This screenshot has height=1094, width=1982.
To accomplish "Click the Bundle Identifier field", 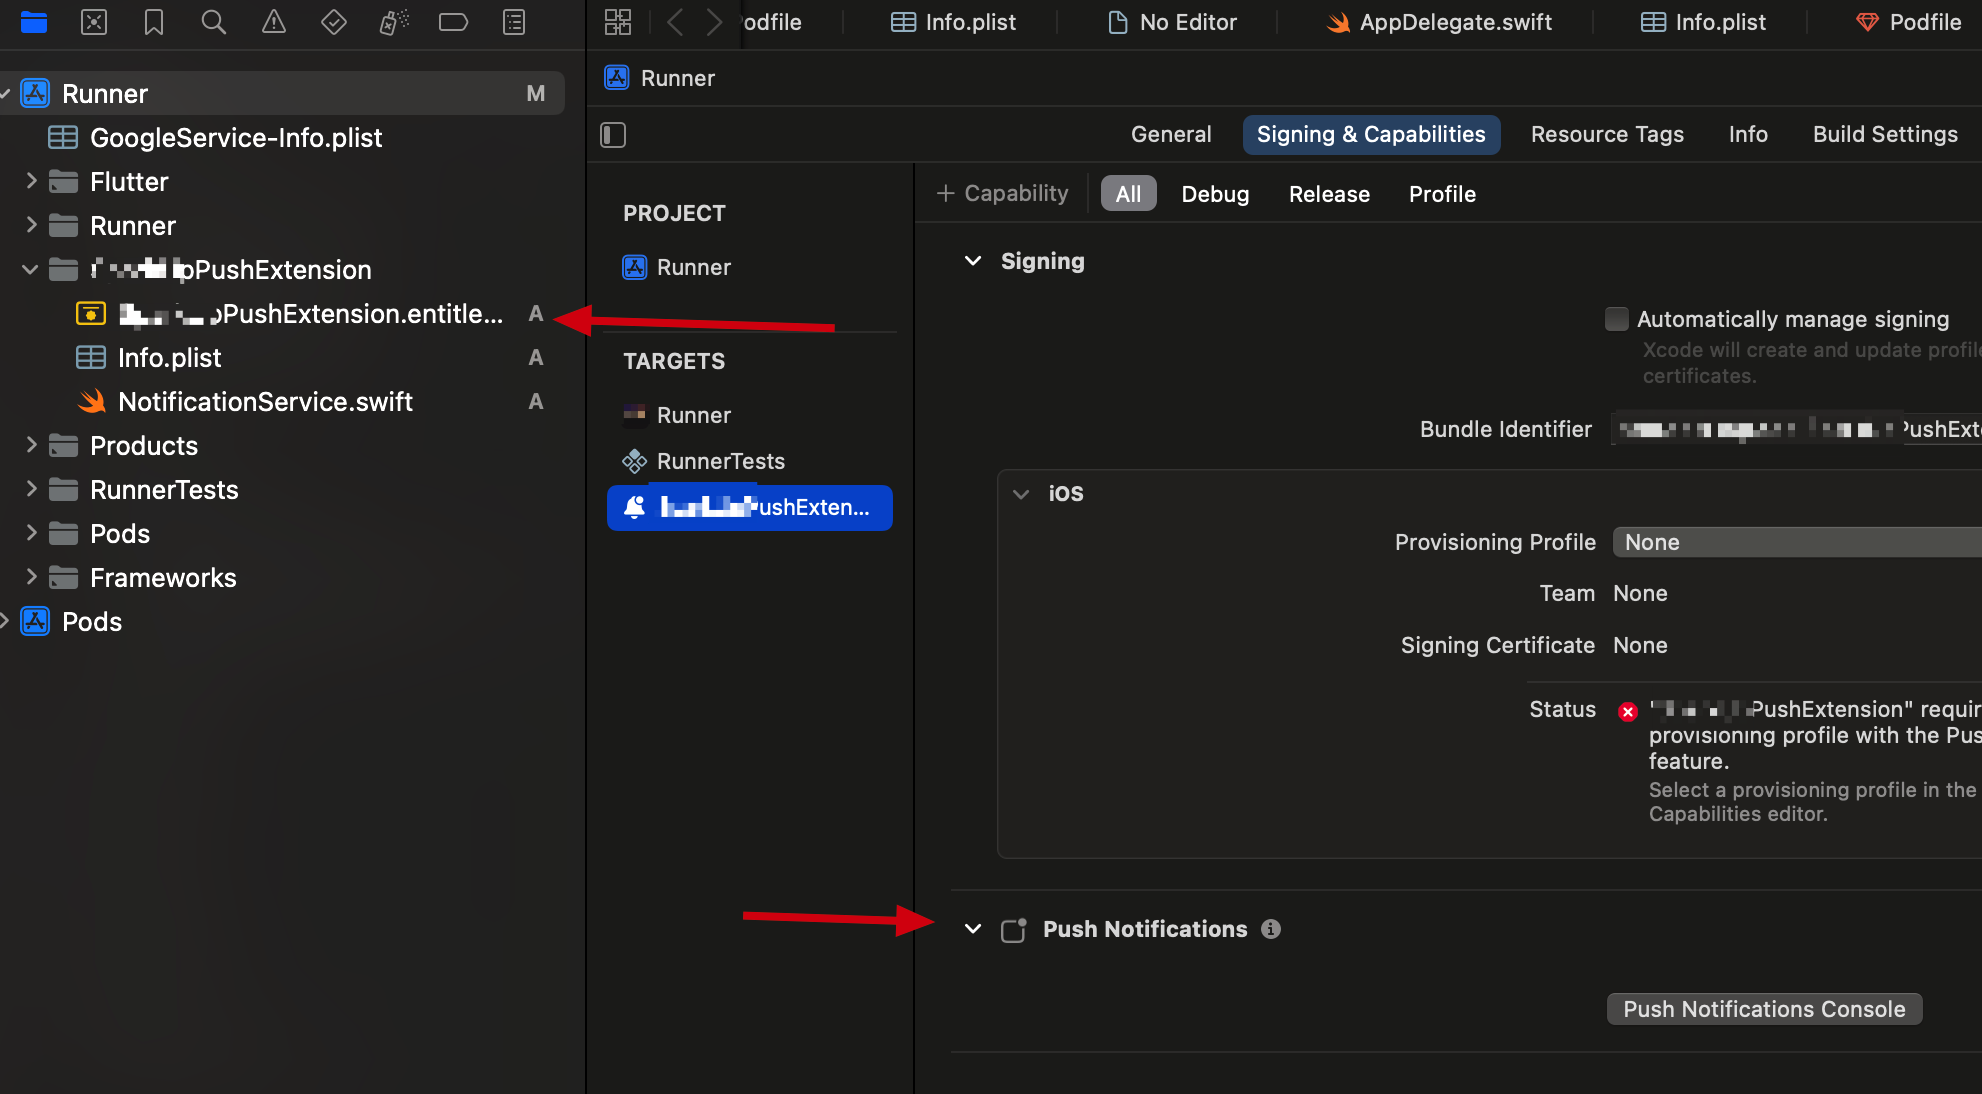I will click(1797, 429).
